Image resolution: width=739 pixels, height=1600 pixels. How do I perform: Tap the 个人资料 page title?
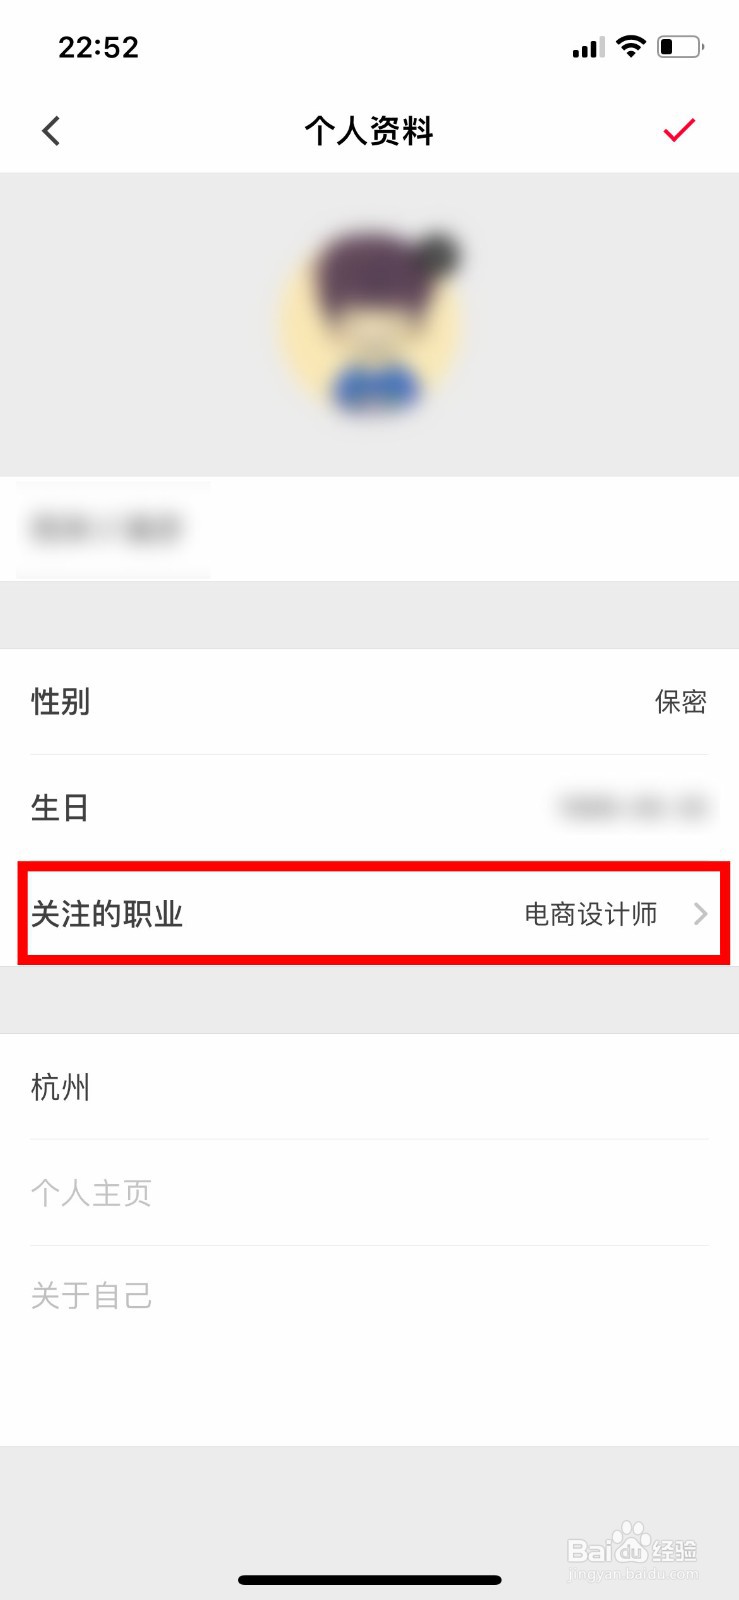[x=369, y=131]
